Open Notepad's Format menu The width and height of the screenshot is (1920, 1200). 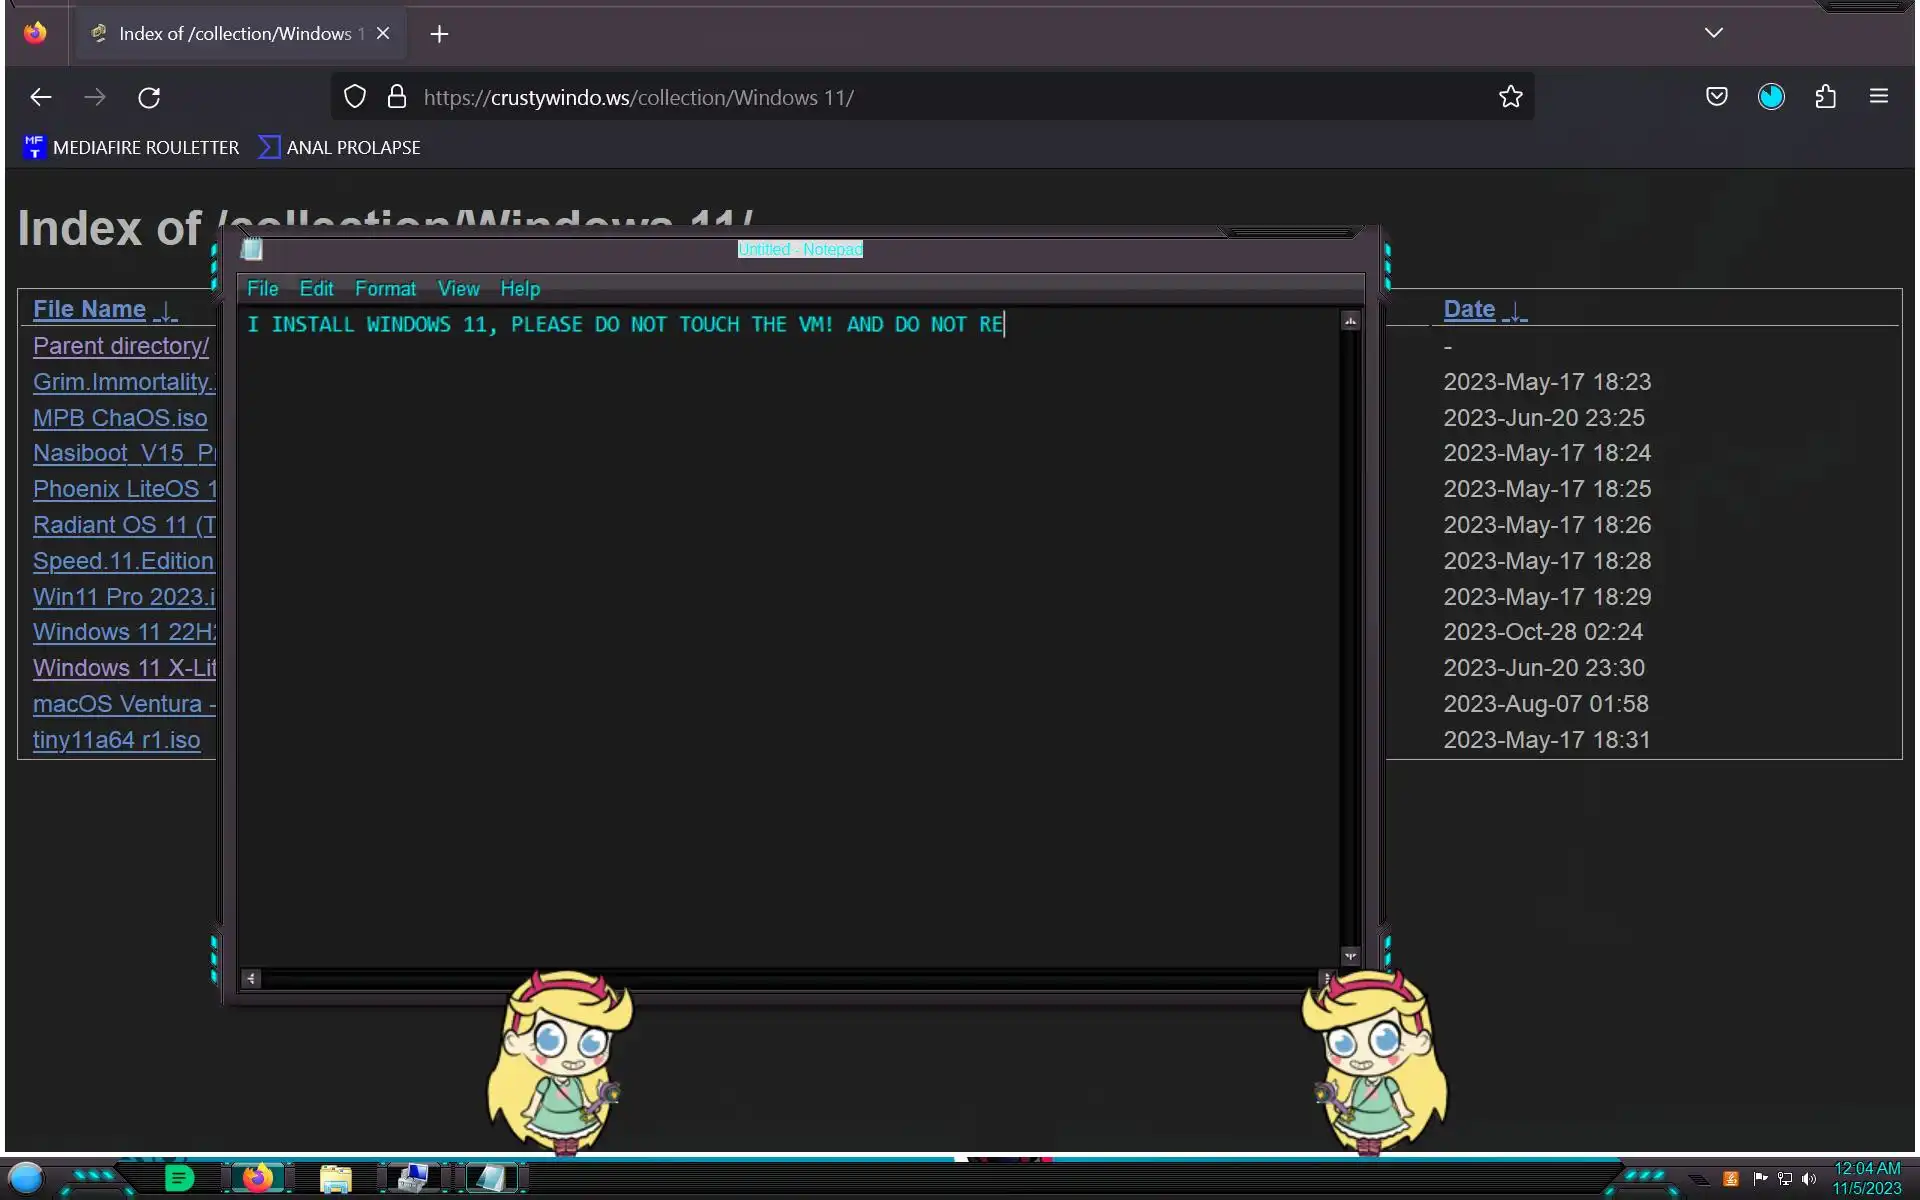(385, 289)
